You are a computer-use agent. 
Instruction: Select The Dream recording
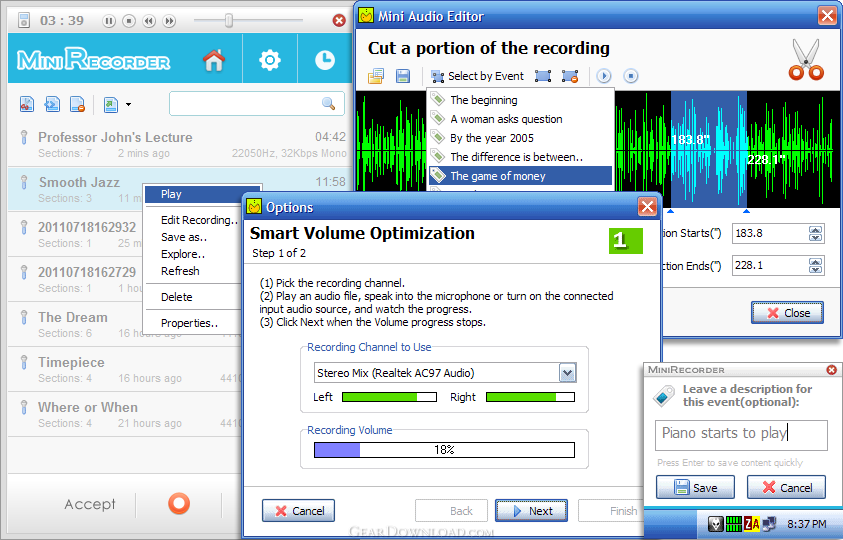[76, 324]
